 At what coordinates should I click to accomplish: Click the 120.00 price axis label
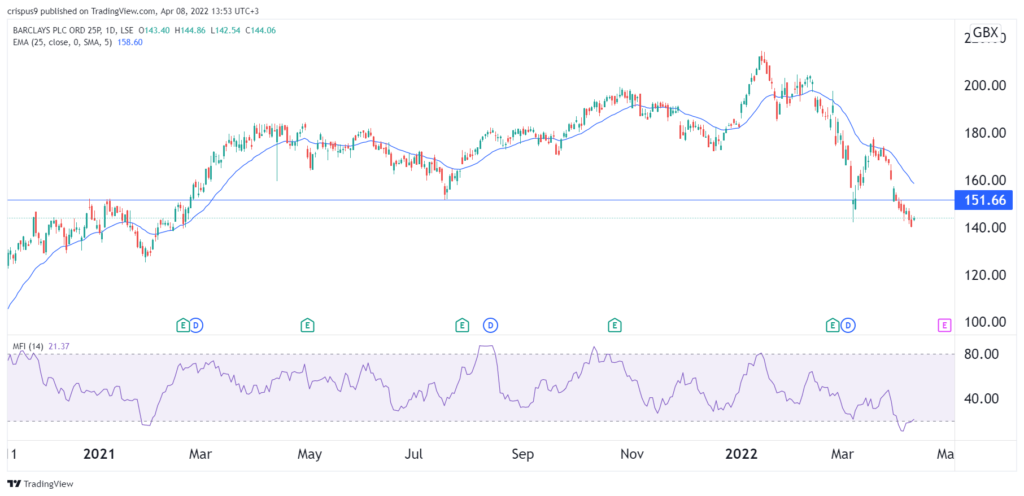(x=984, y=275)
